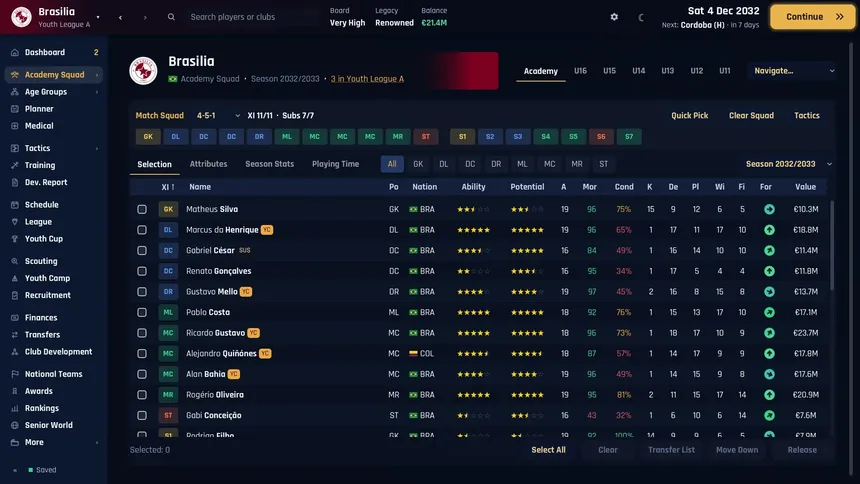Viewport: 860px width, 484px height.
Task: Expand the More sidebar chevron
Action: click(x=97, y=442)
